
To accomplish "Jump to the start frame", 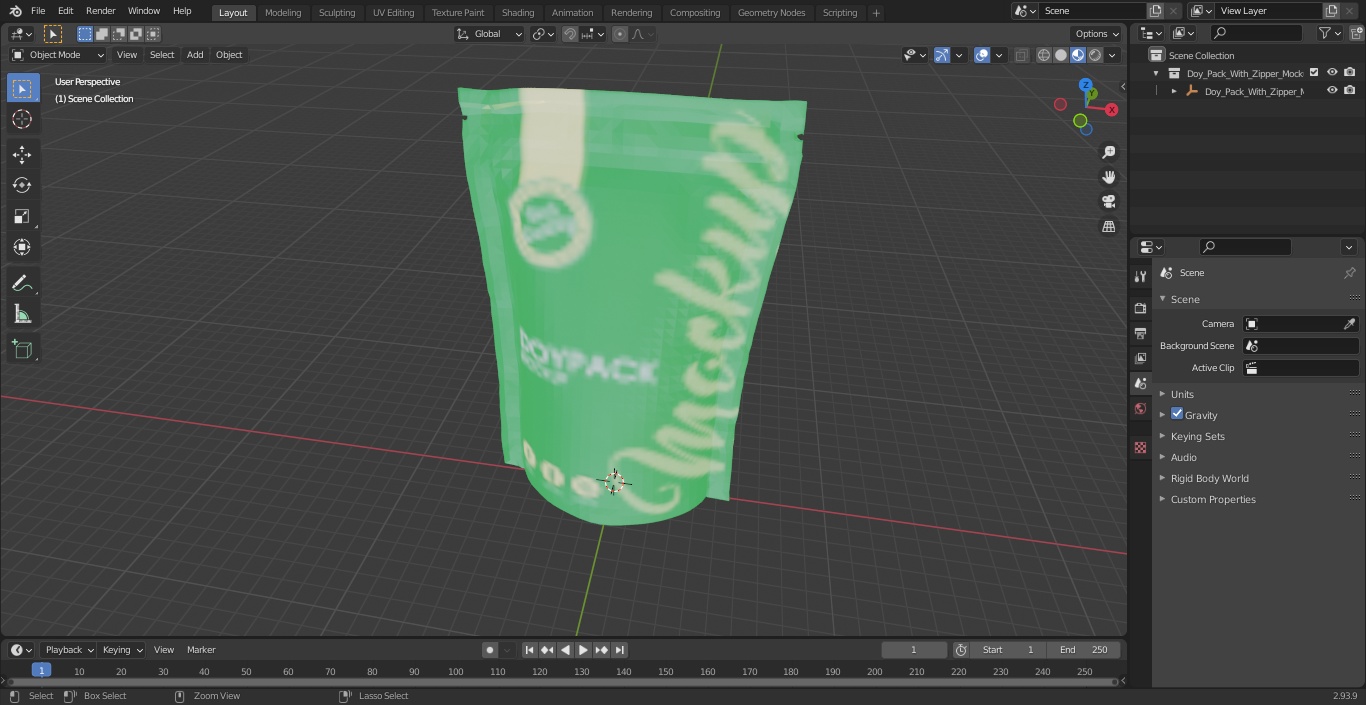I will coord(529,650).
